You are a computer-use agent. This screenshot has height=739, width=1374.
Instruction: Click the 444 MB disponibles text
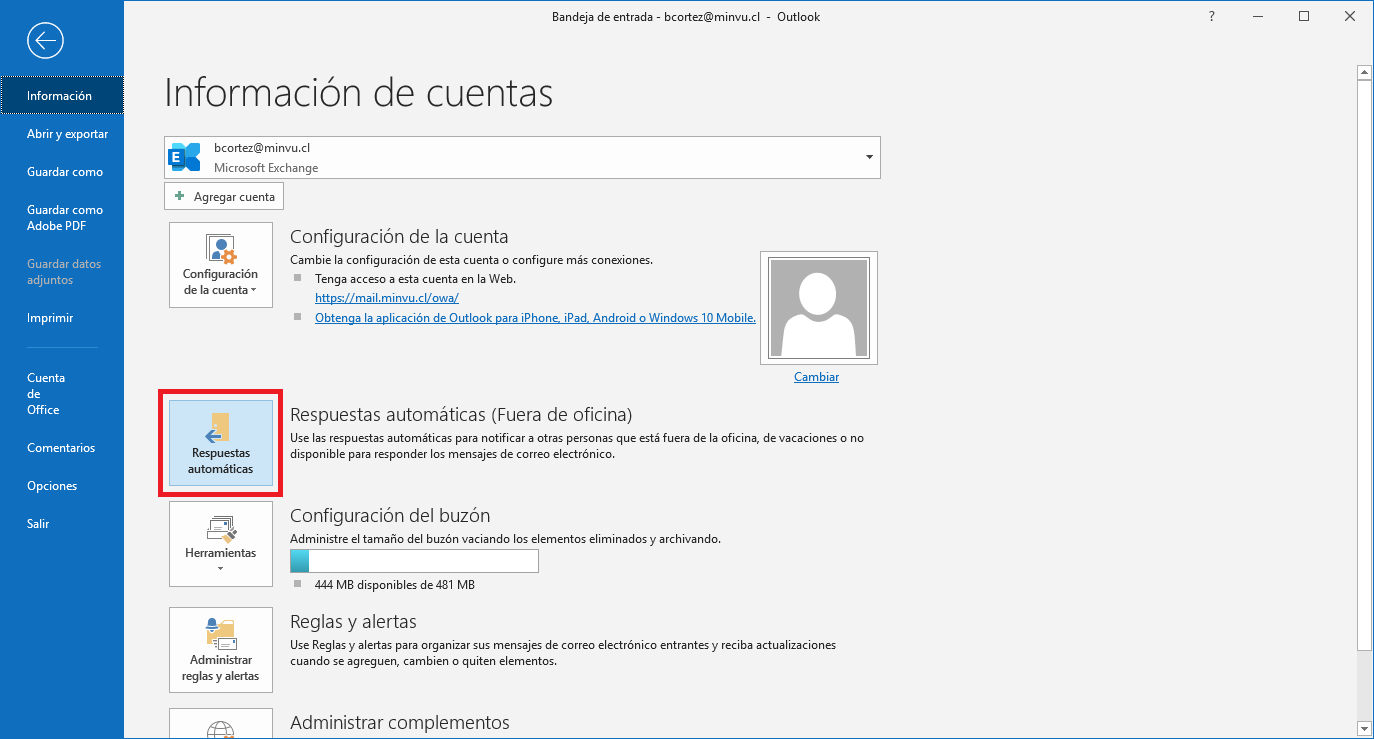point(394,585)
